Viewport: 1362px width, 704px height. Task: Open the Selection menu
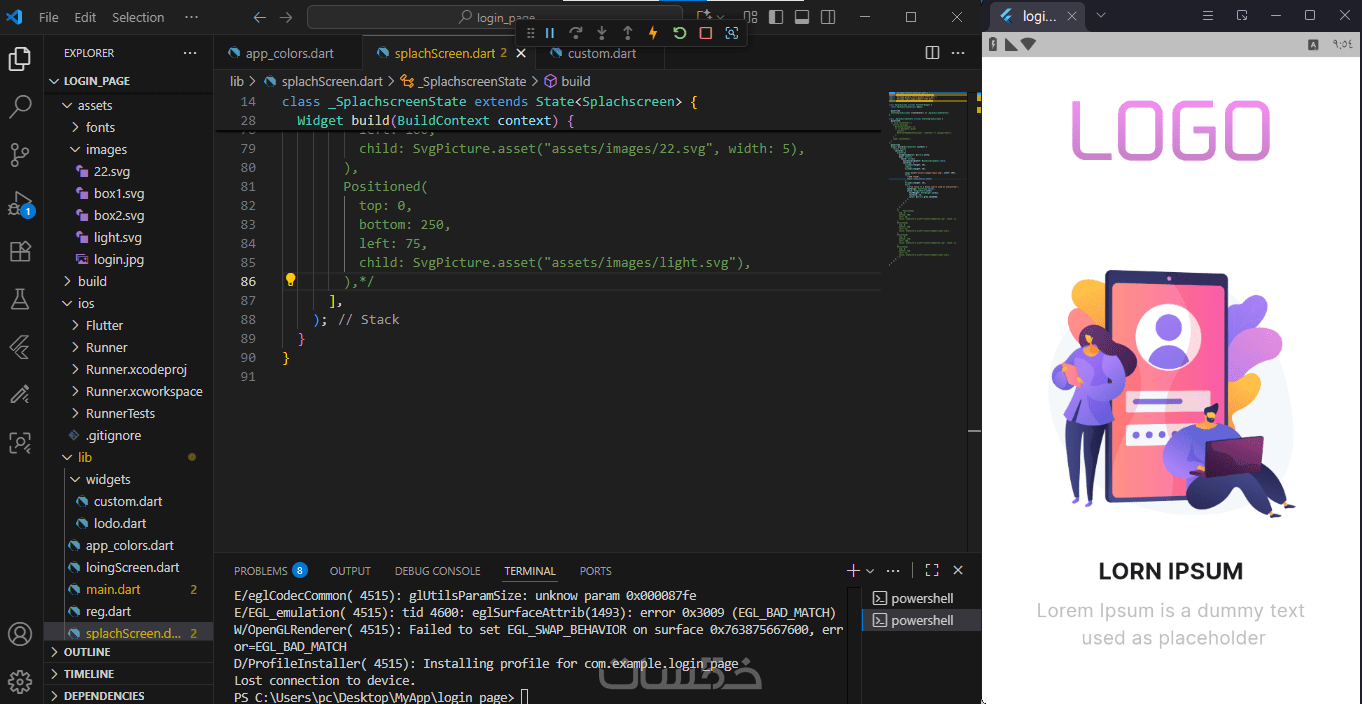coord(138,17)
